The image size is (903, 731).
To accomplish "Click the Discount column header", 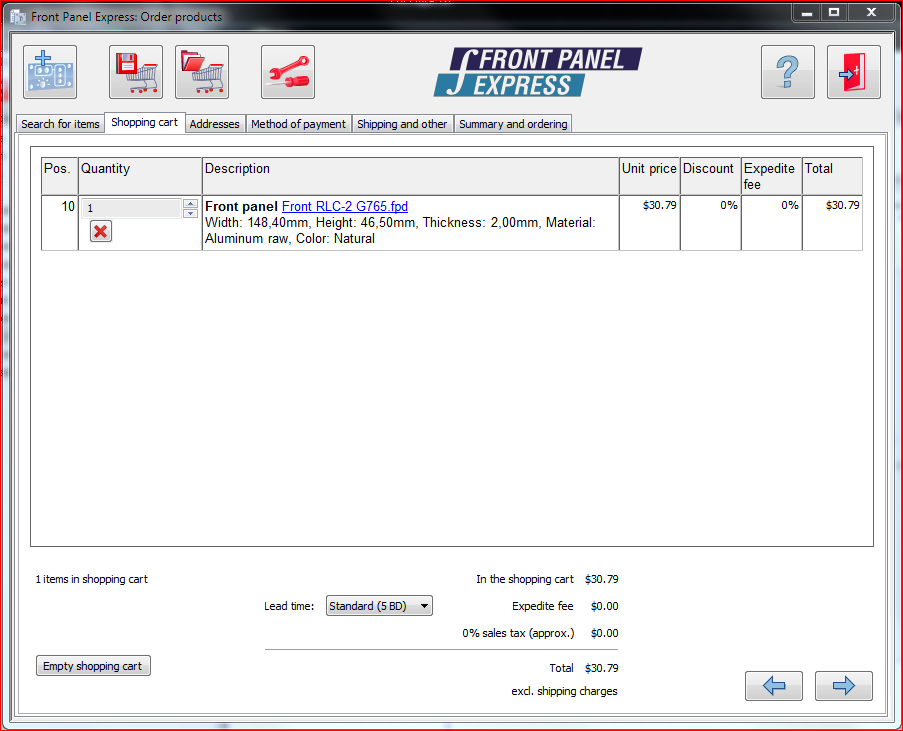I will [x=711, y=176].
